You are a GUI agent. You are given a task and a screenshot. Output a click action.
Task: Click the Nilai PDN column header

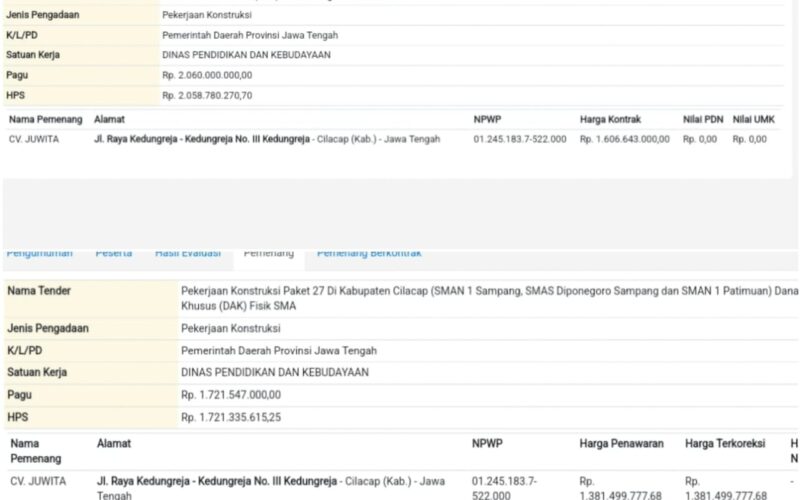tap(702, 119)
